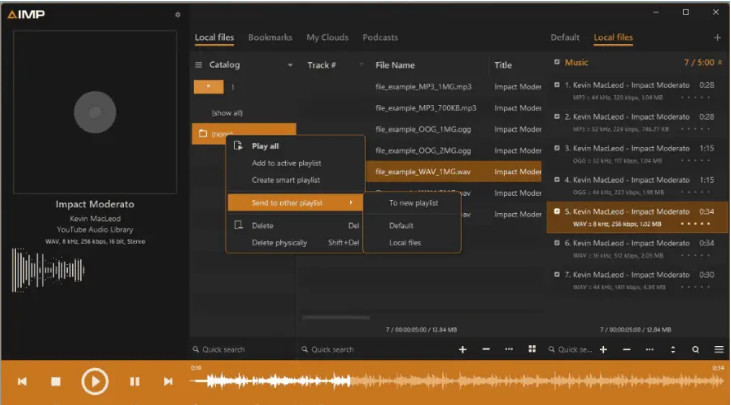Click the orange asterisk filter button
The height and width of the screenshot is (405, 731).
(x=208, y=87)
